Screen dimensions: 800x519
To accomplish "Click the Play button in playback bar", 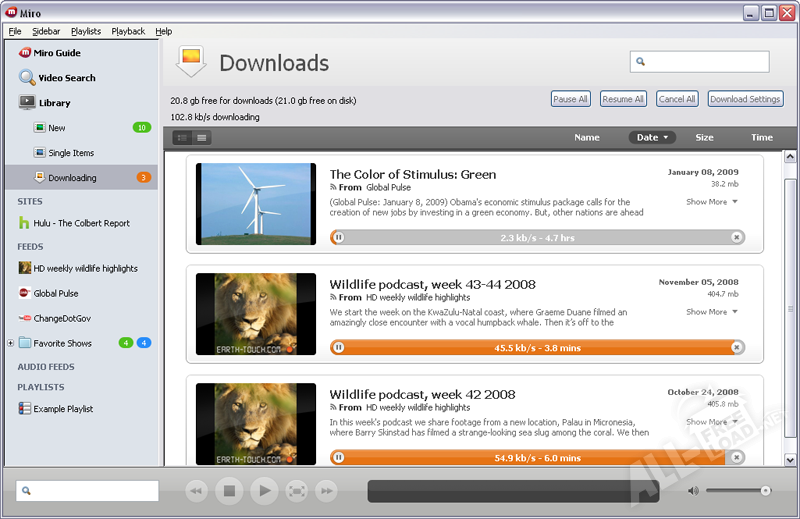I will click(x=263, y=490).
